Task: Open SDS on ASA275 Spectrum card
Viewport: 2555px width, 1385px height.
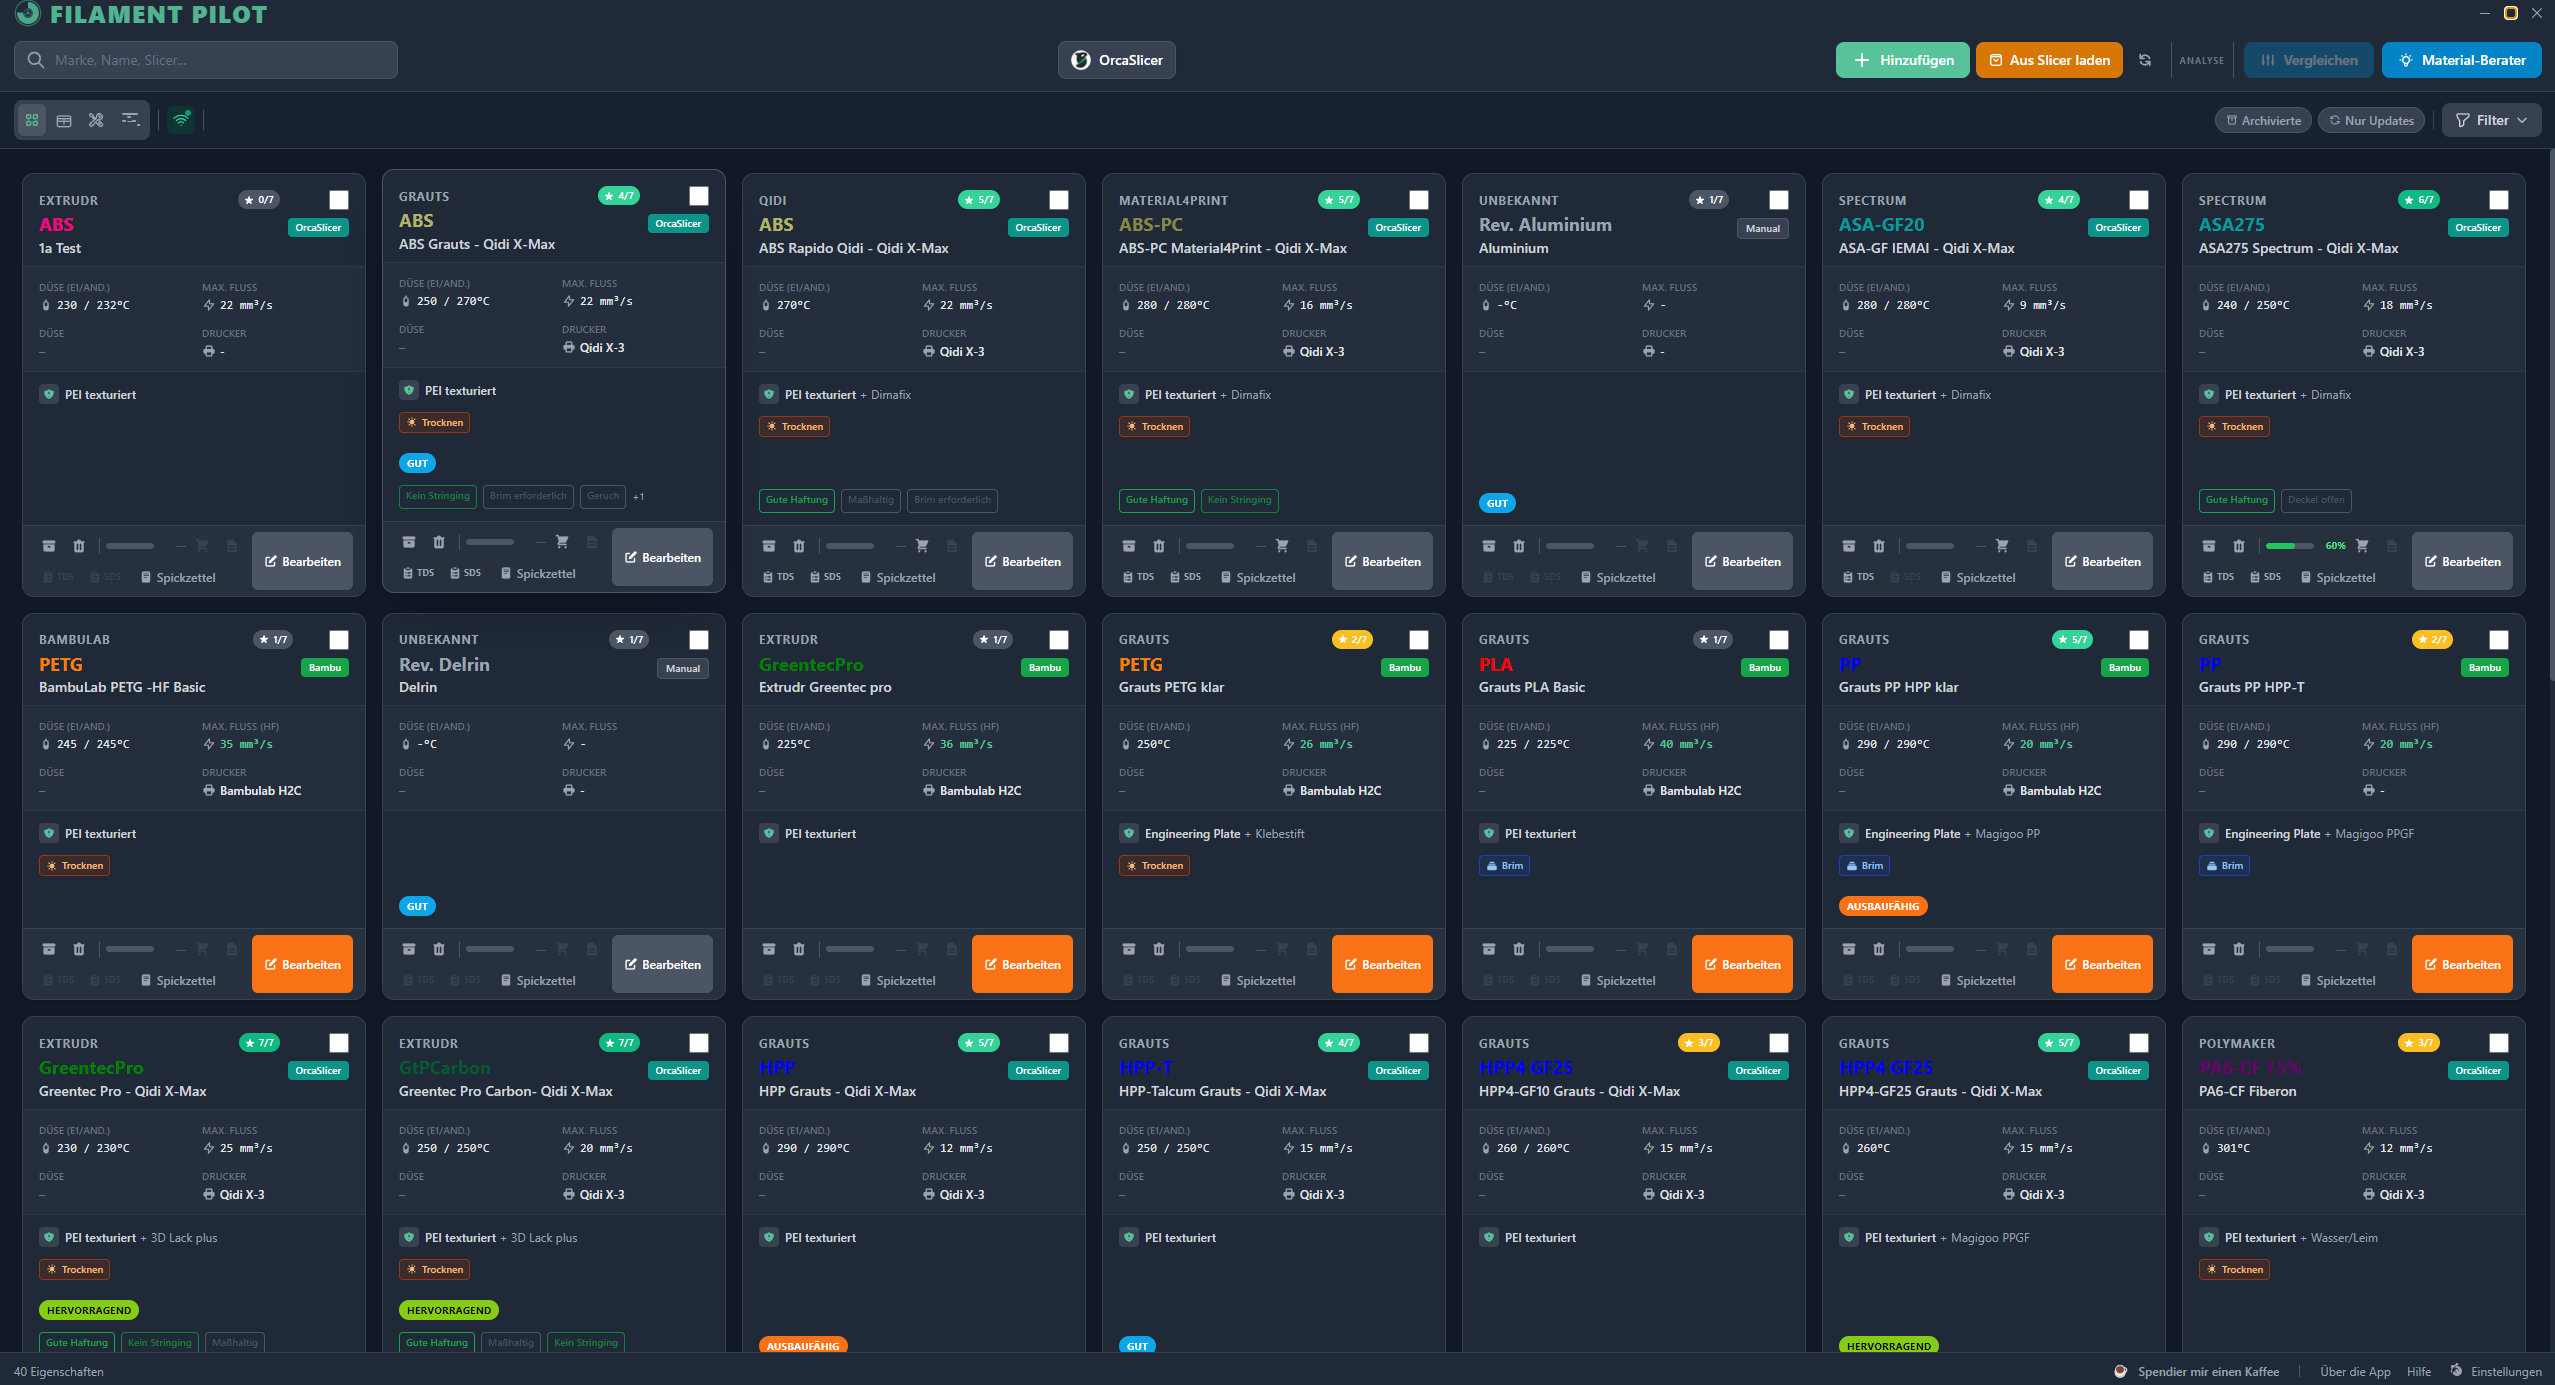Action: tap(2266, 577)
